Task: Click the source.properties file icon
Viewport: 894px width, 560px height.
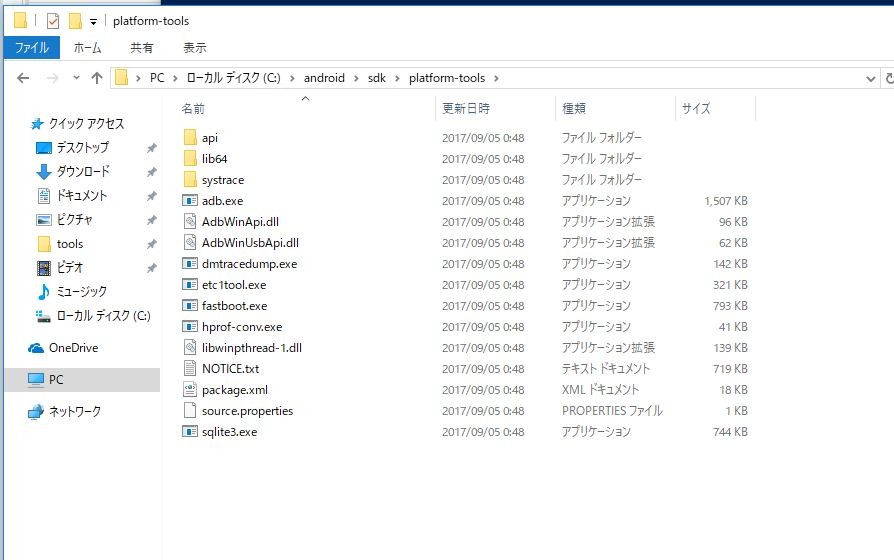Action: pos(190,410)
